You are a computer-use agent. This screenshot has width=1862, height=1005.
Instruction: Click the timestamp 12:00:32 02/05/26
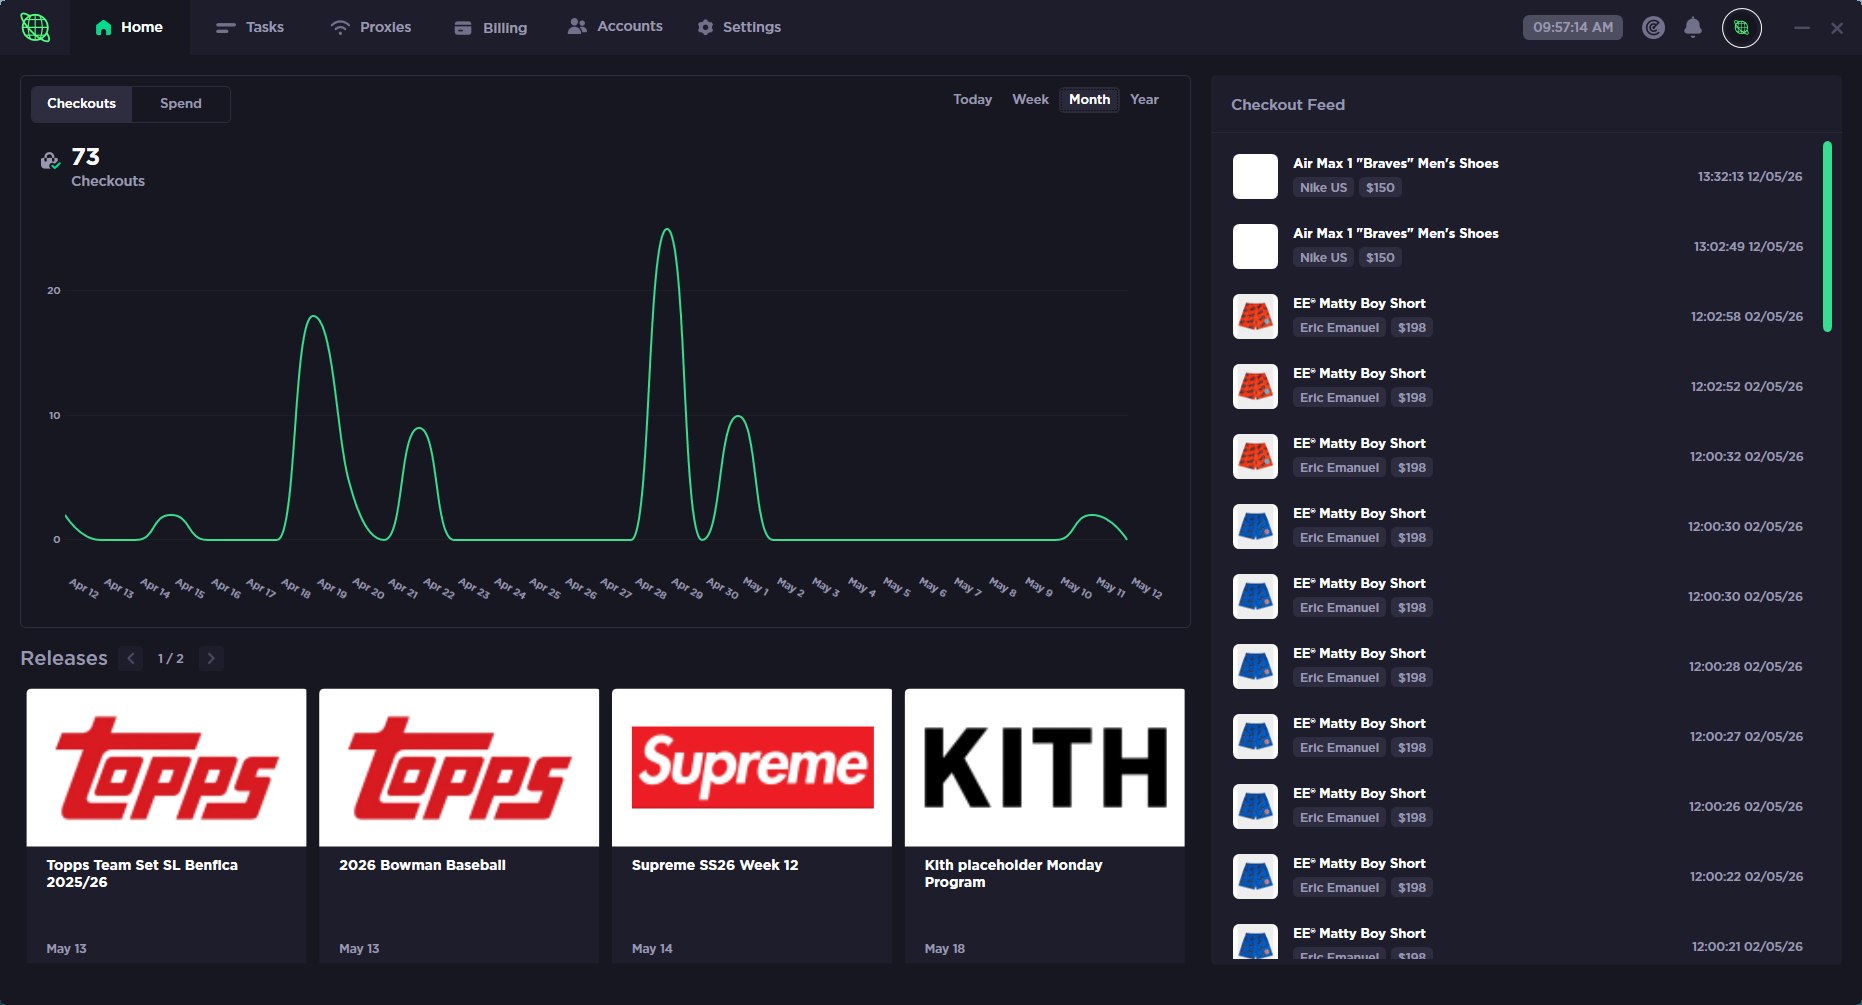click(1747, 457)
